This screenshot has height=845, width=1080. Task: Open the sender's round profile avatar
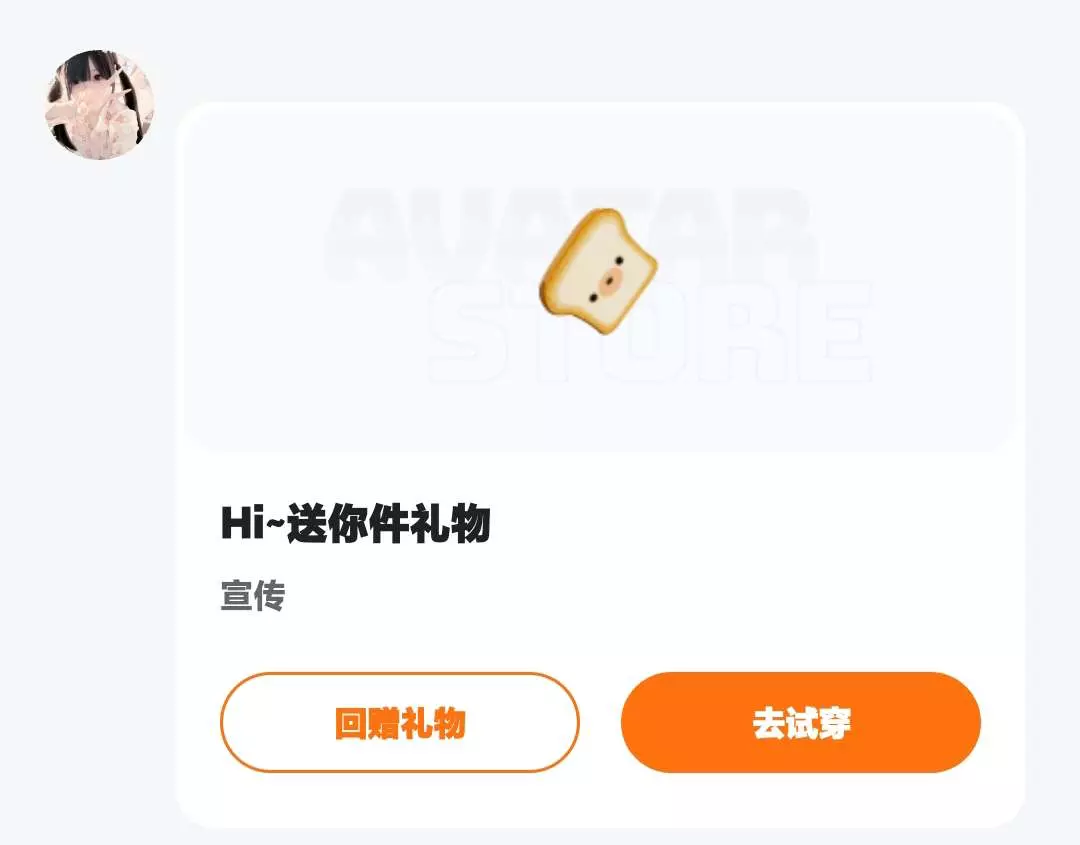[100, 105]
